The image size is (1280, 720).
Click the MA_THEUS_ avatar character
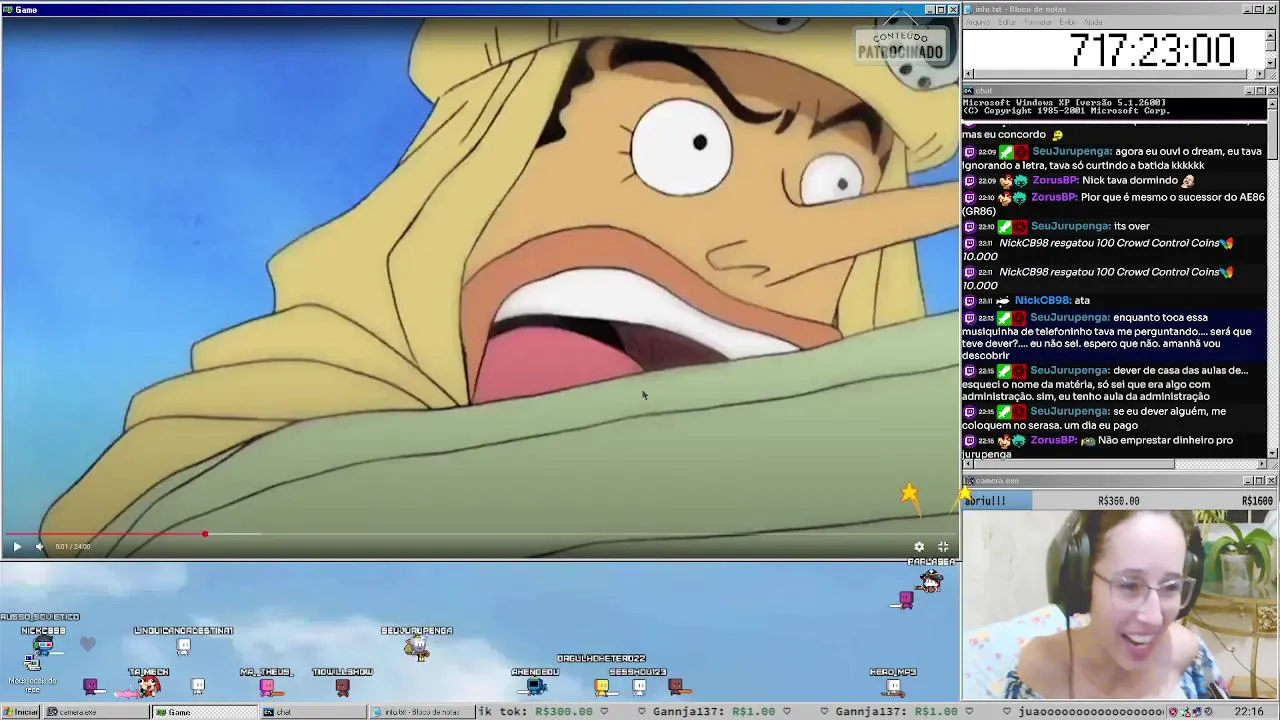click(x=267, y=686)
